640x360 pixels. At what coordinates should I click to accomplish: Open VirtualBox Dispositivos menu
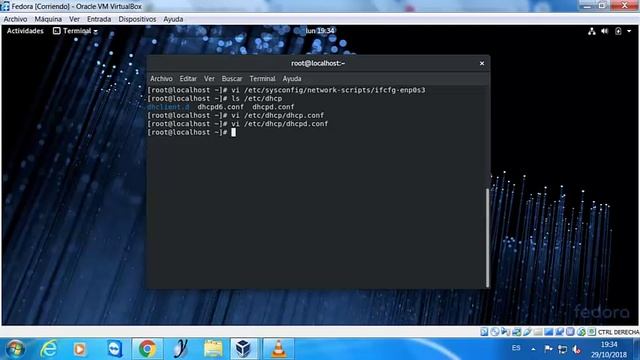[x=137, y=19]
